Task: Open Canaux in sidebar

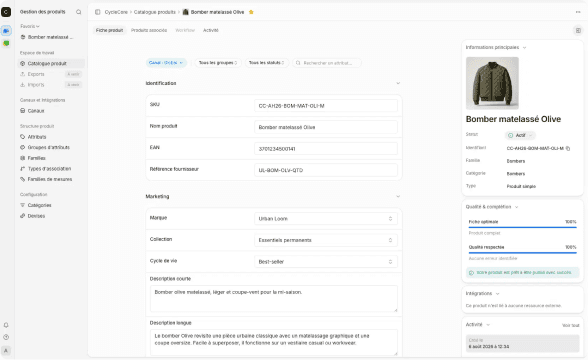Action: tap(51, 111)
